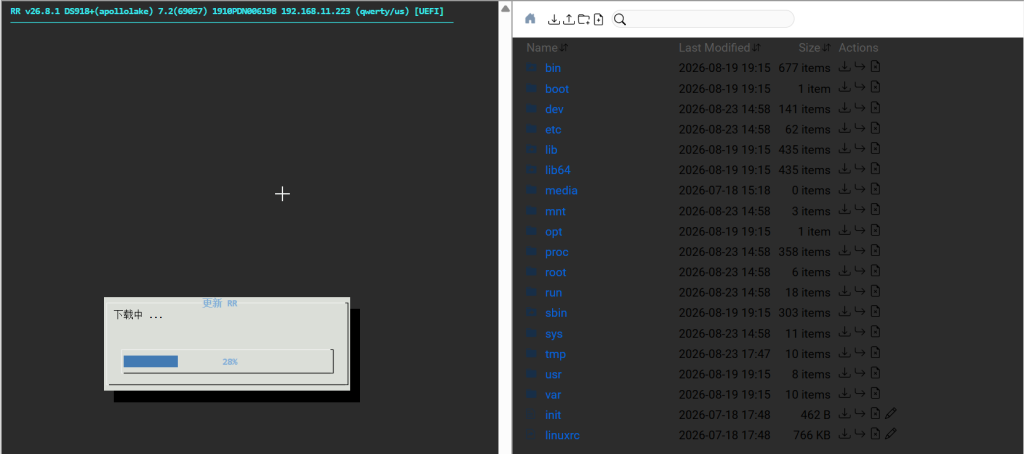Delete the sys folder
This screenshot has width=1024, height=454.
876,332
